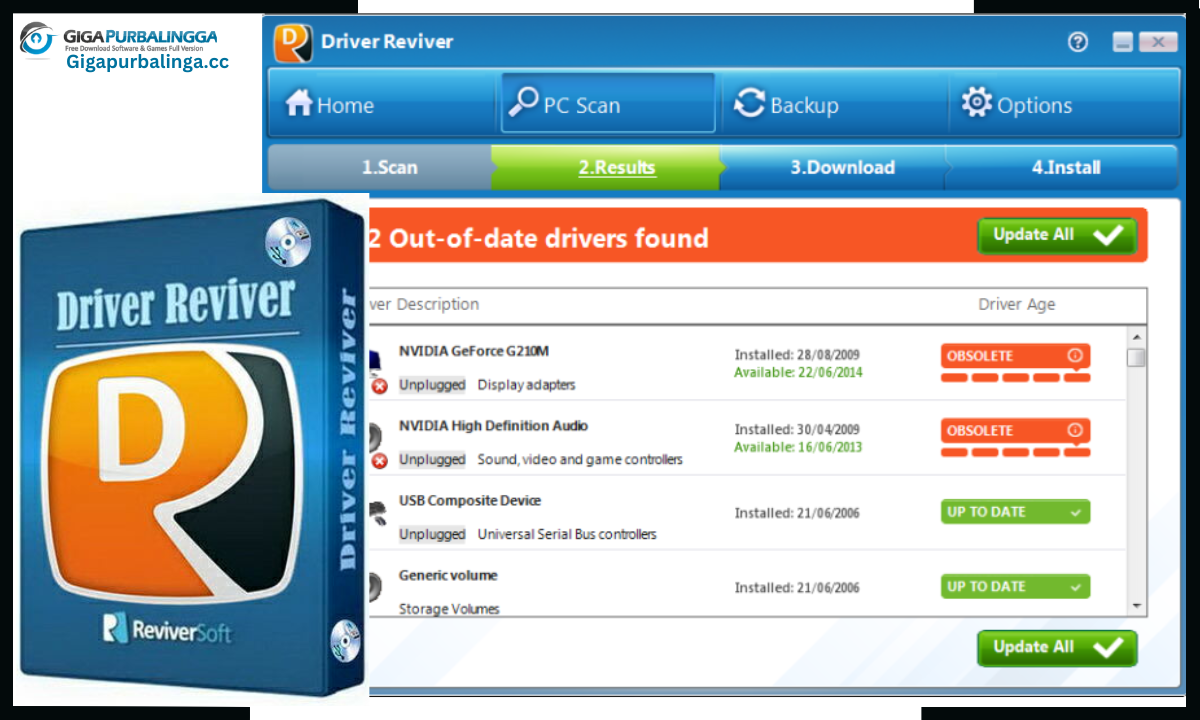Click the Options gear icon
The height and width of the screenshot is (720, 1200).
tap(976, 103)
